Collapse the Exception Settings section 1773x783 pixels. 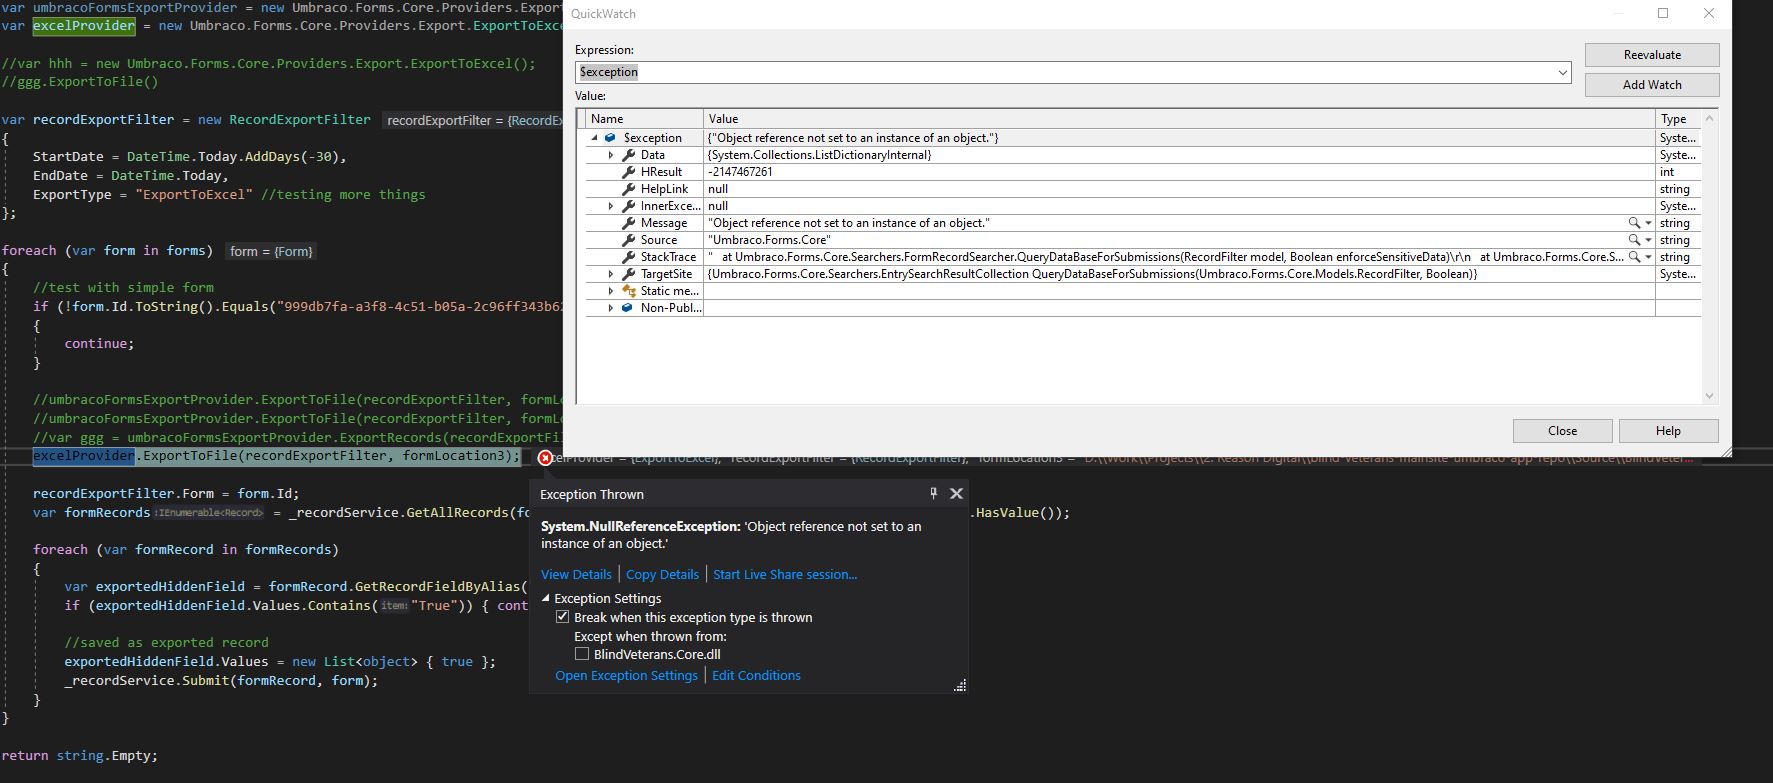[546, 598]
